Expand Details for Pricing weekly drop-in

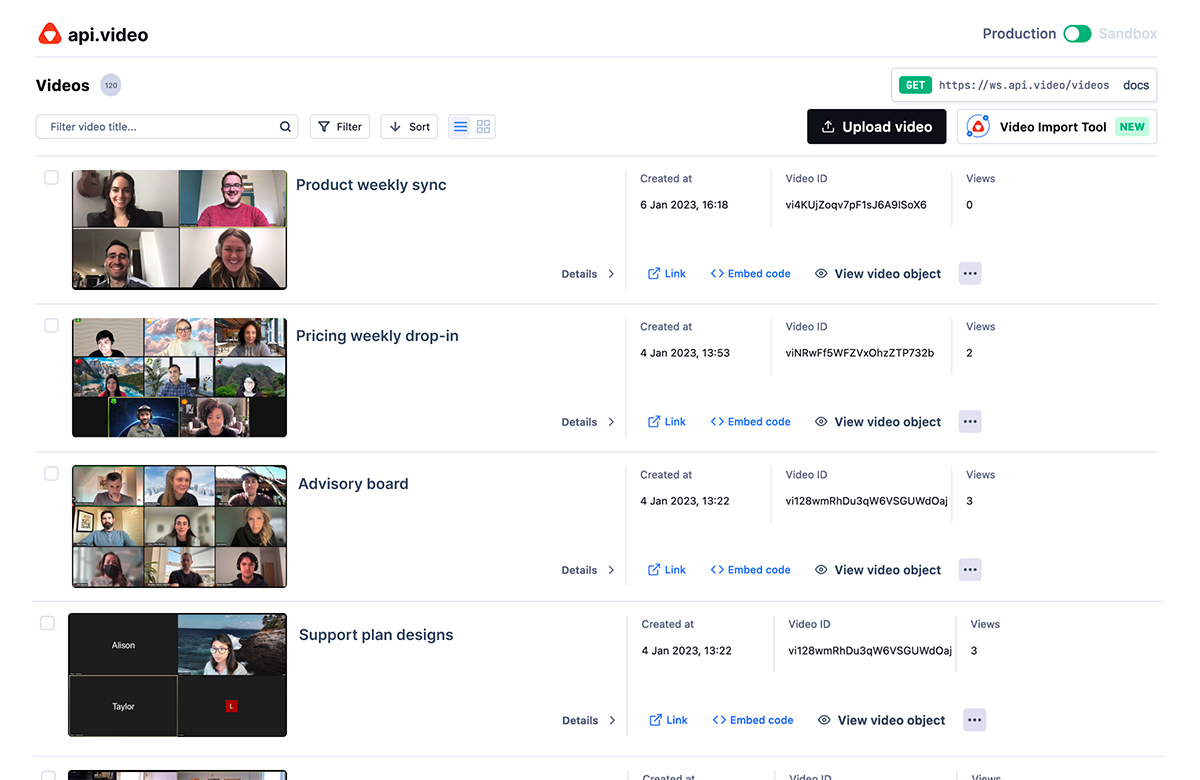[588, 422]
